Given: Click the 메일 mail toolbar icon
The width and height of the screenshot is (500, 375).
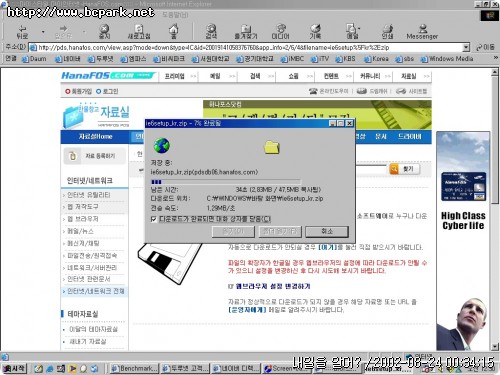Looking at the screenshot, I should click(x=351, y=32).
